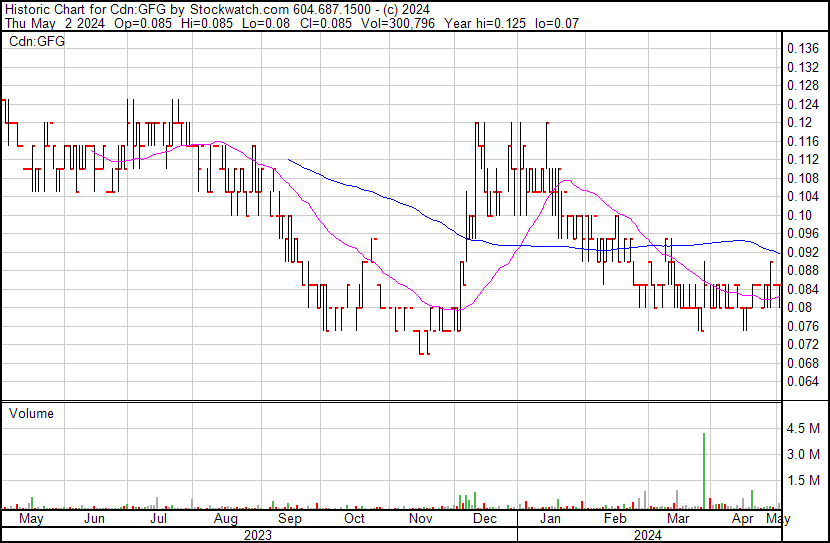
Task: Select the Nov month marker on timeline
Action: click(420, 519)
